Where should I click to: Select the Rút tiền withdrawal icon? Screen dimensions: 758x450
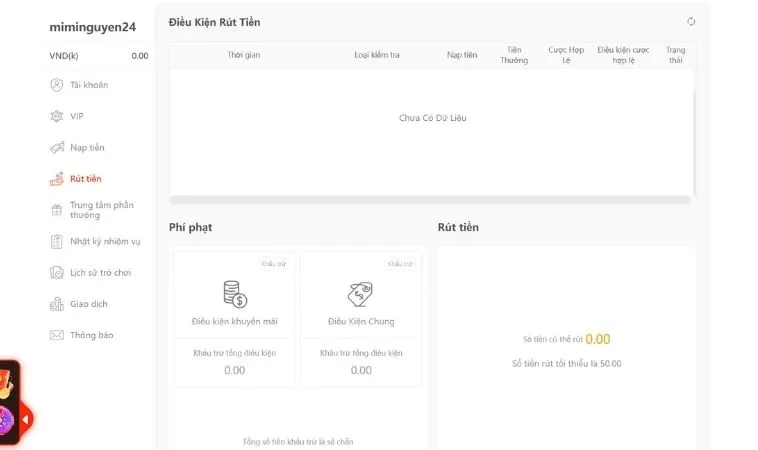[x=57, y=179]
